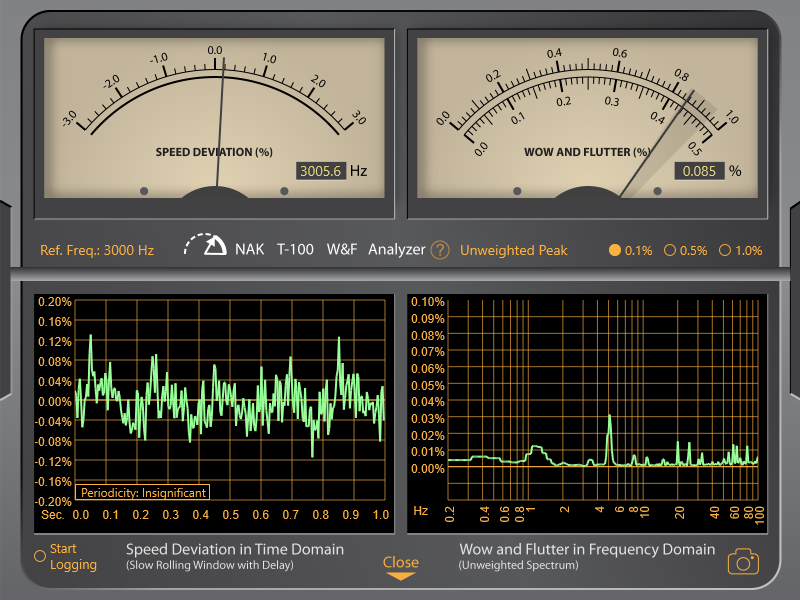Click the 3005.6 Hz frequency readout

point(320,171)
